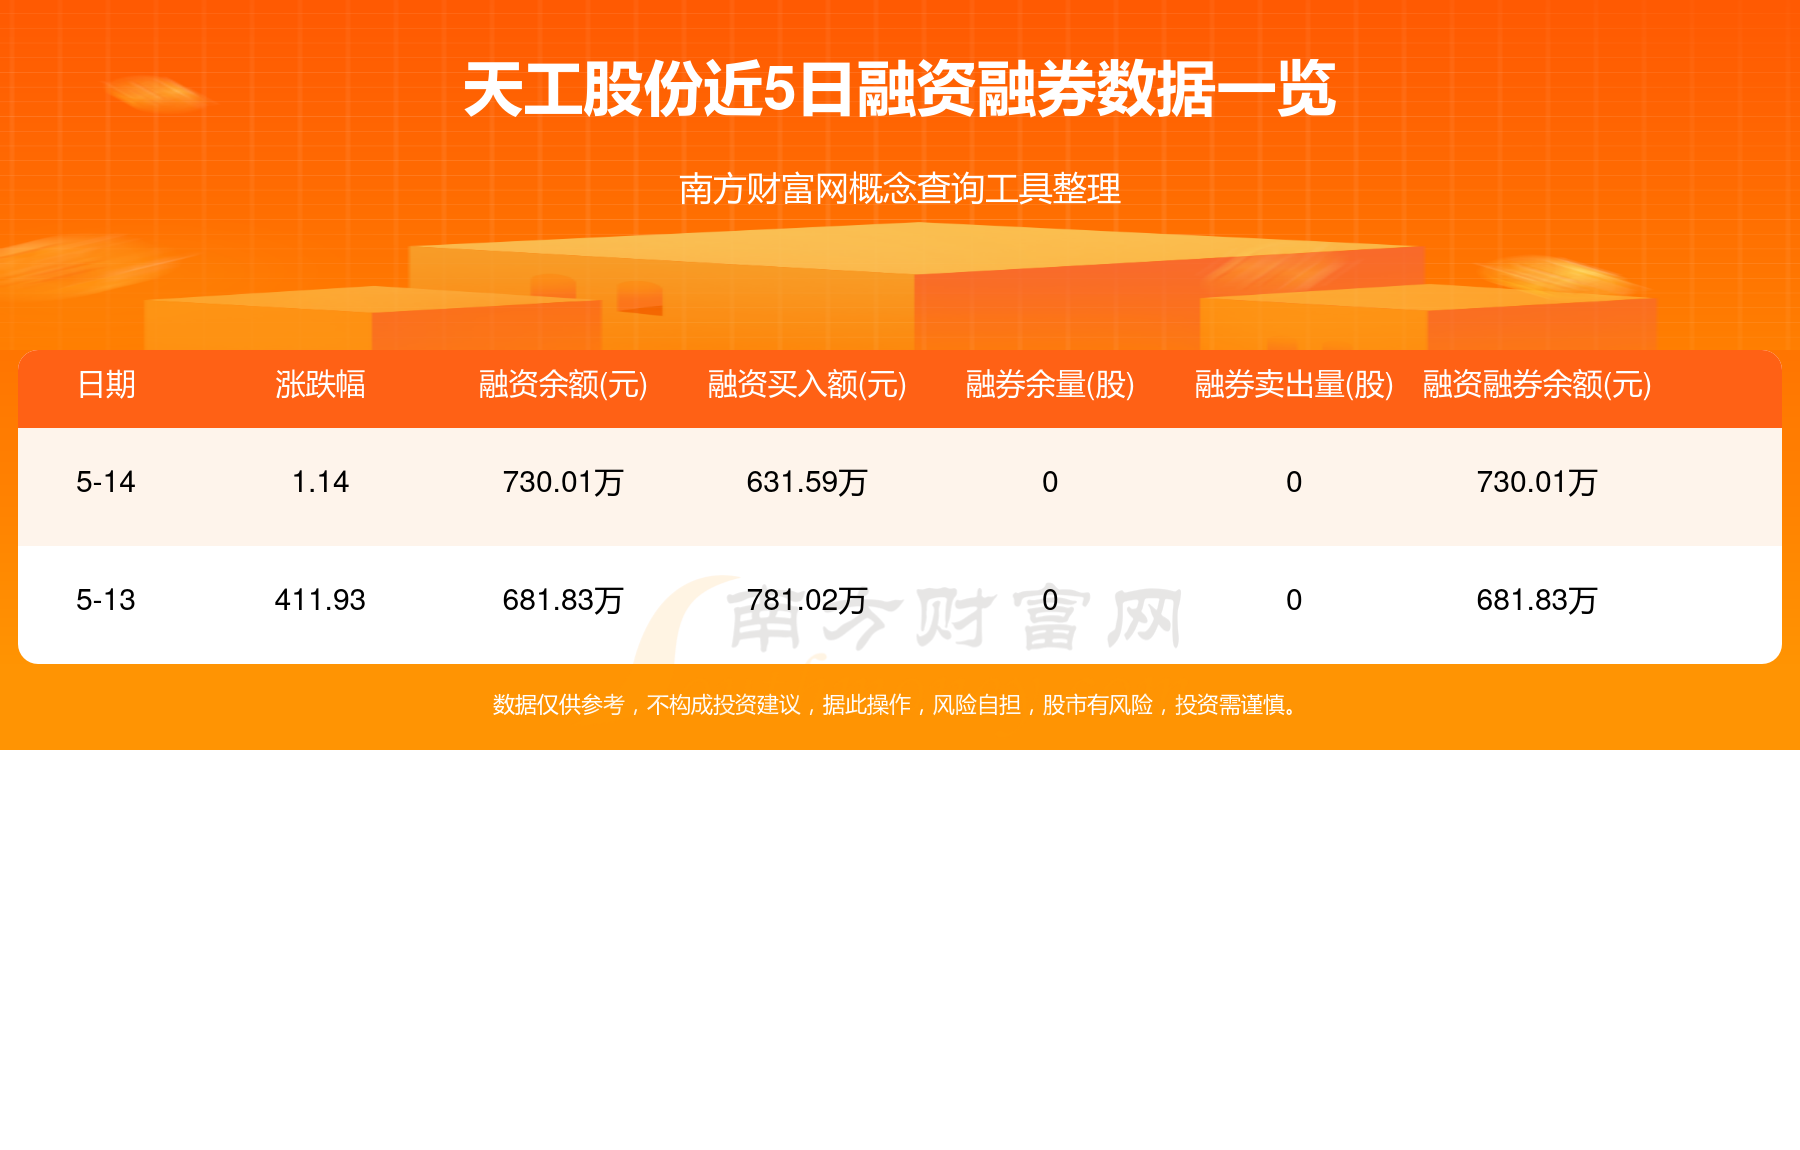Select the 融券卖出量(股) column header
The width and height of the screenshot is (1800, 1150).
coord(1294,384)
